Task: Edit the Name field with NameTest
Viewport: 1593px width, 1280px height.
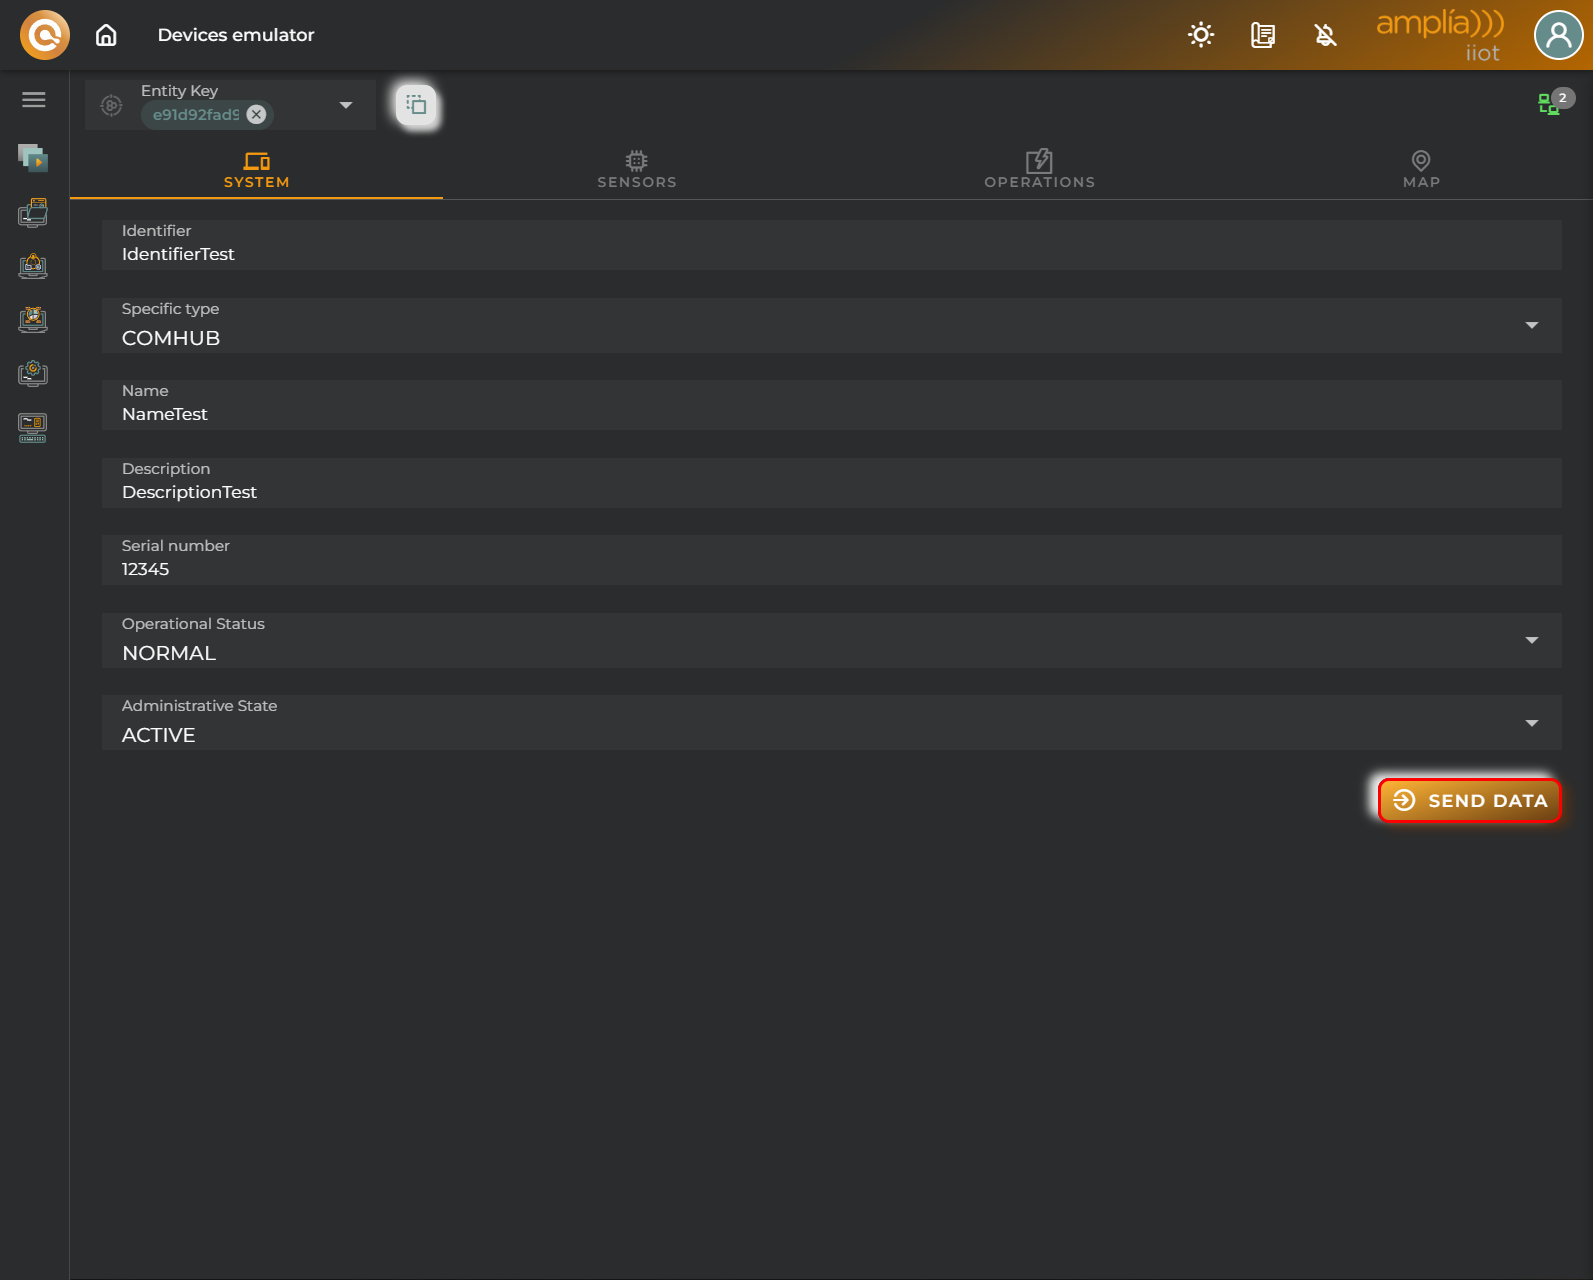Action: pos(832,405)
